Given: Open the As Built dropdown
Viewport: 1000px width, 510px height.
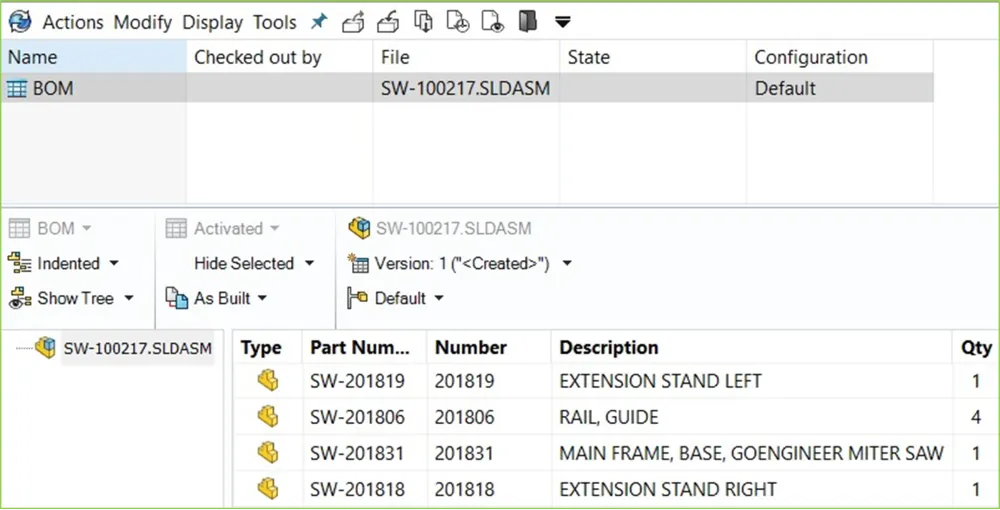Looking at the screenshot, I should point(229,298).
